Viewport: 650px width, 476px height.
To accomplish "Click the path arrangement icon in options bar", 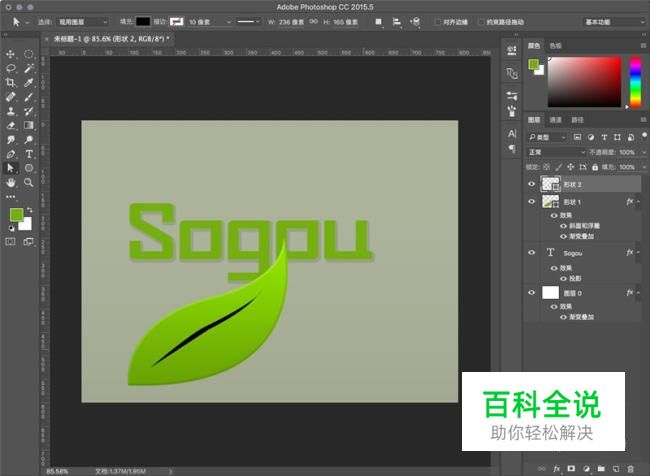I will pyautogui.click(x=415, y=22).
